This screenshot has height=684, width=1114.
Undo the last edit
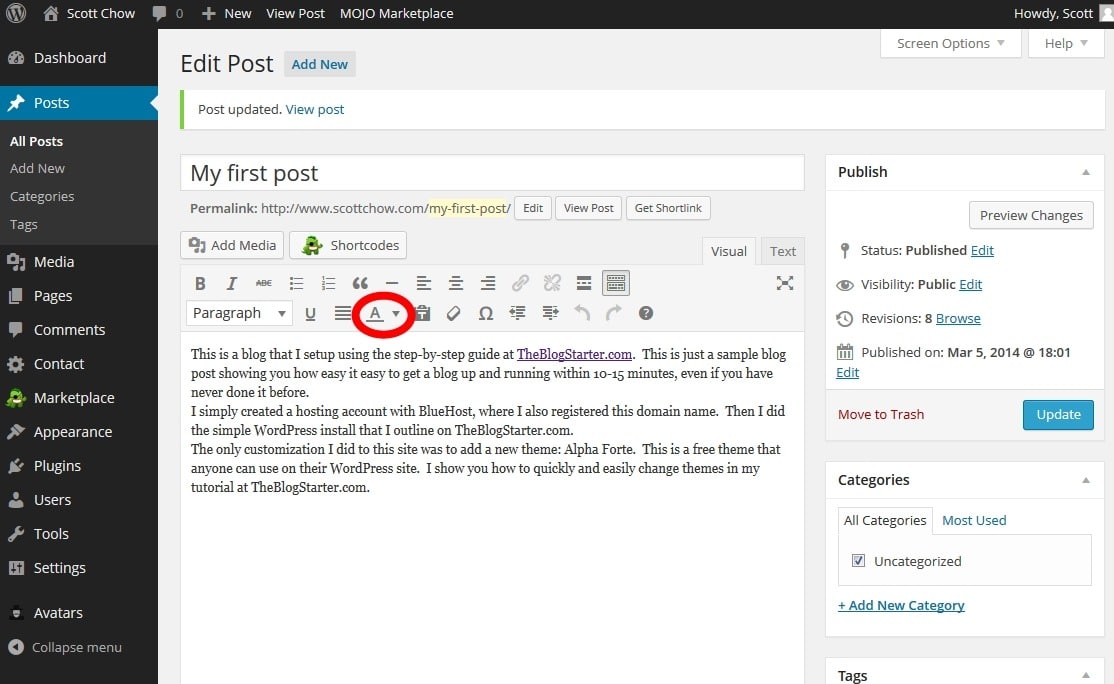coord(581,313)
